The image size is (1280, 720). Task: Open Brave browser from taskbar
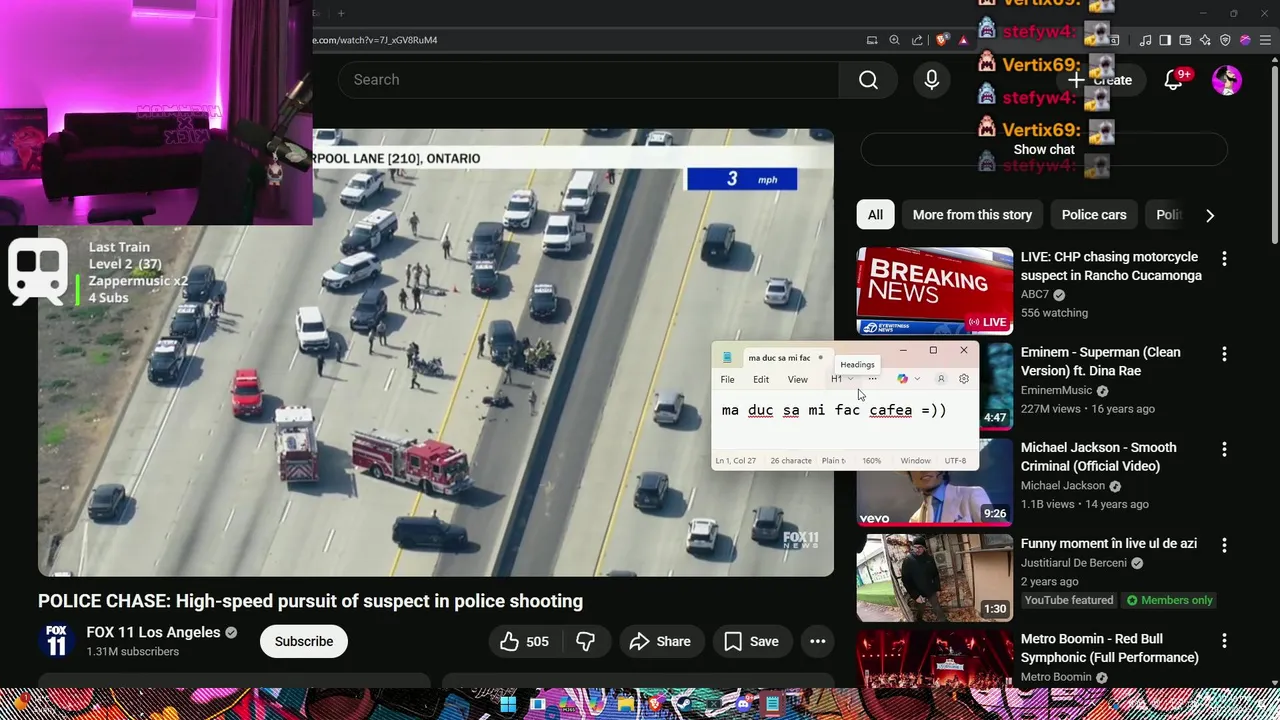click(x=655, y=704)
